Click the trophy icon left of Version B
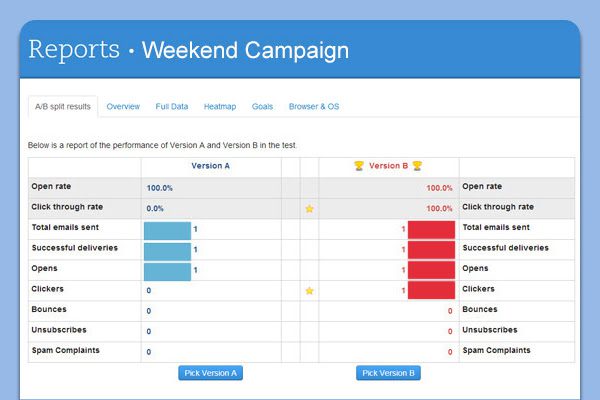This screenshot has height=400, width=600. tap(358, 166)
